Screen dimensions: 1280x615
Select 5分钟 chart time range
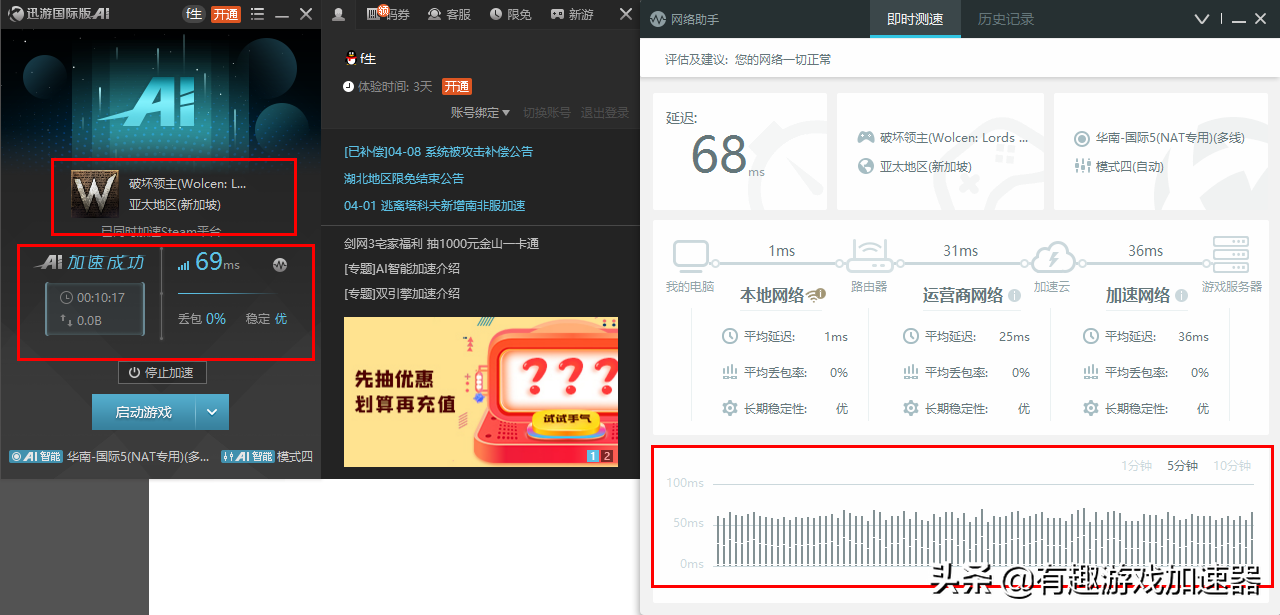1183,466
